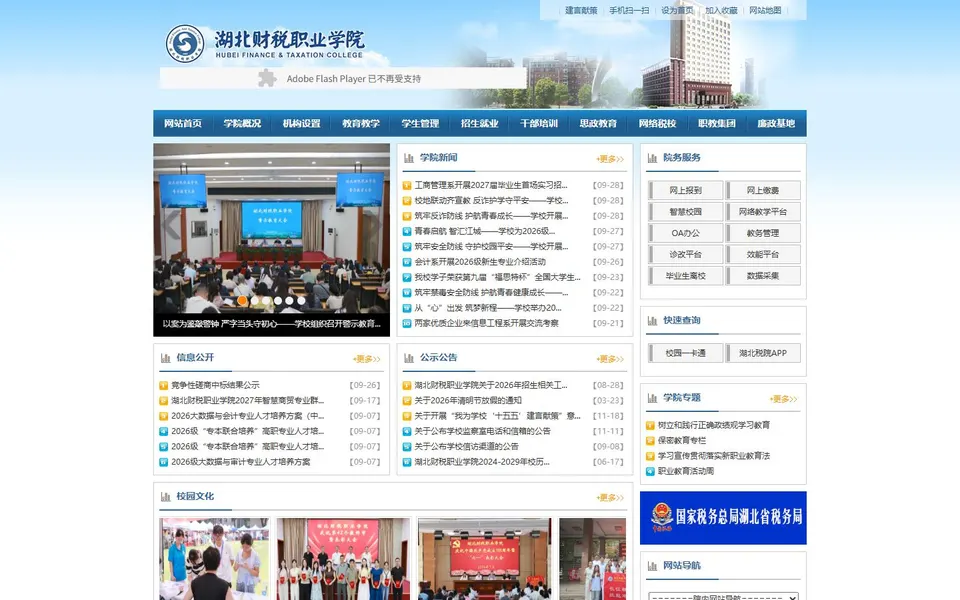The image size is (960, 600).
Task: Click the 手机扫一扫 top link
Action: (x=629, y=10)
